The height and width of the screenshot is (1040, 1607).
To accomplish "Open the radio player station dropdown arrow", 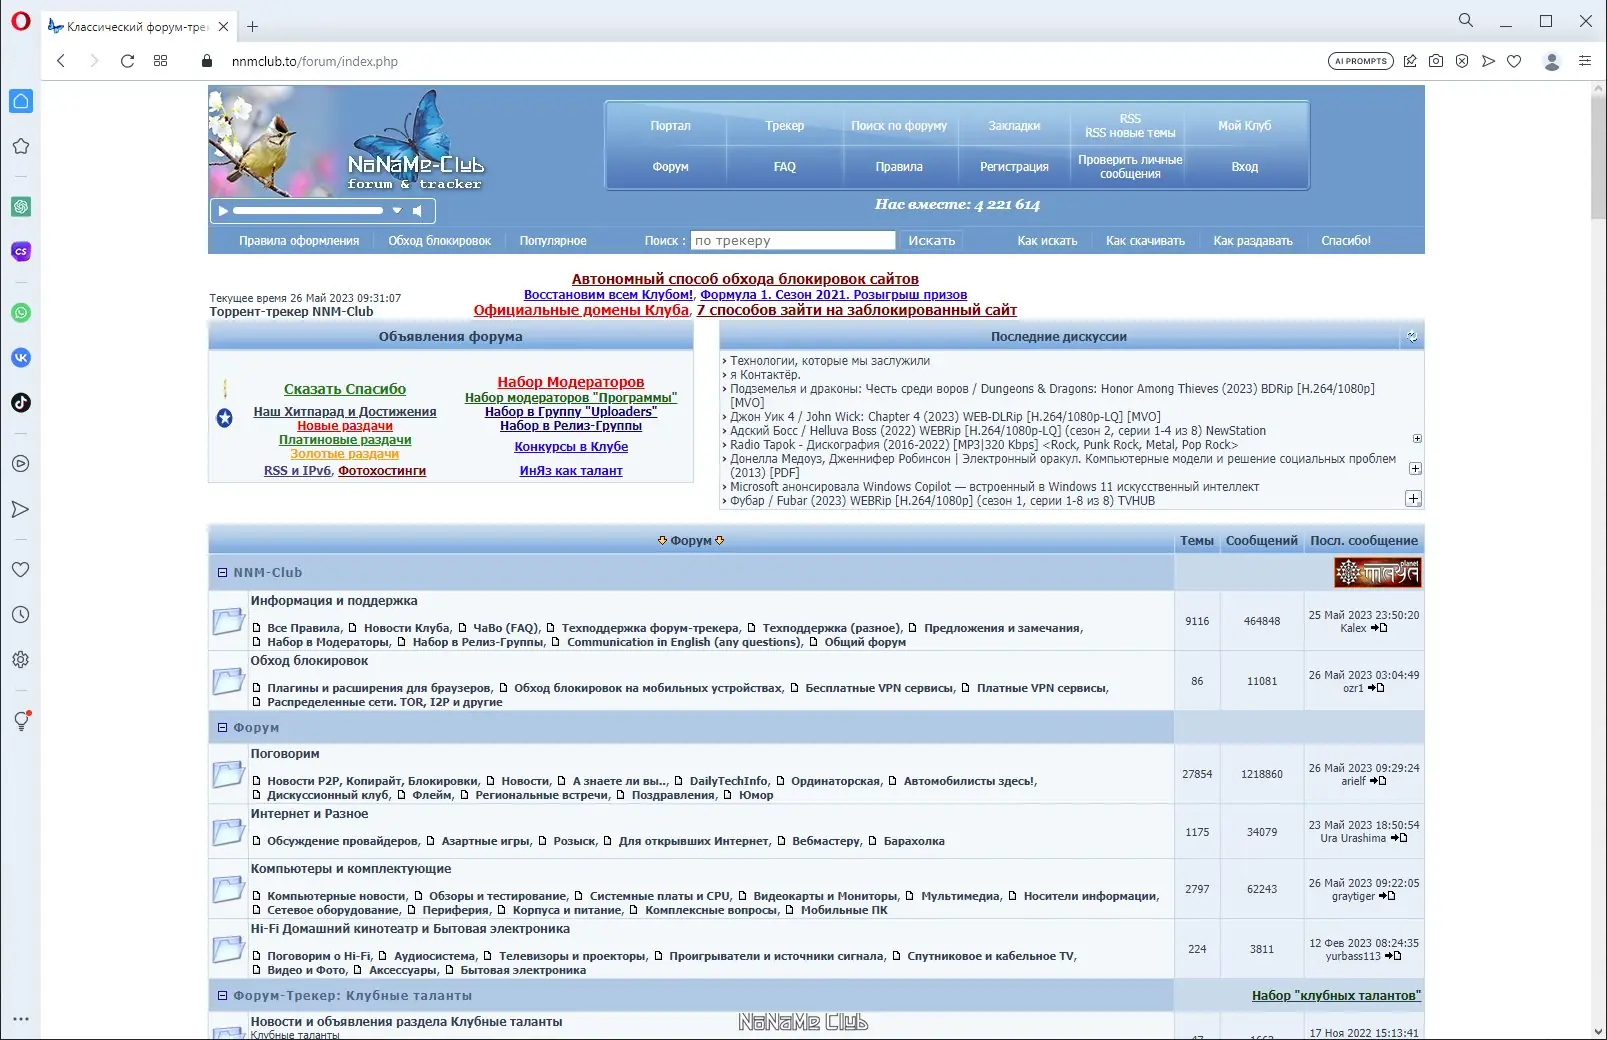I will (397, 211).
